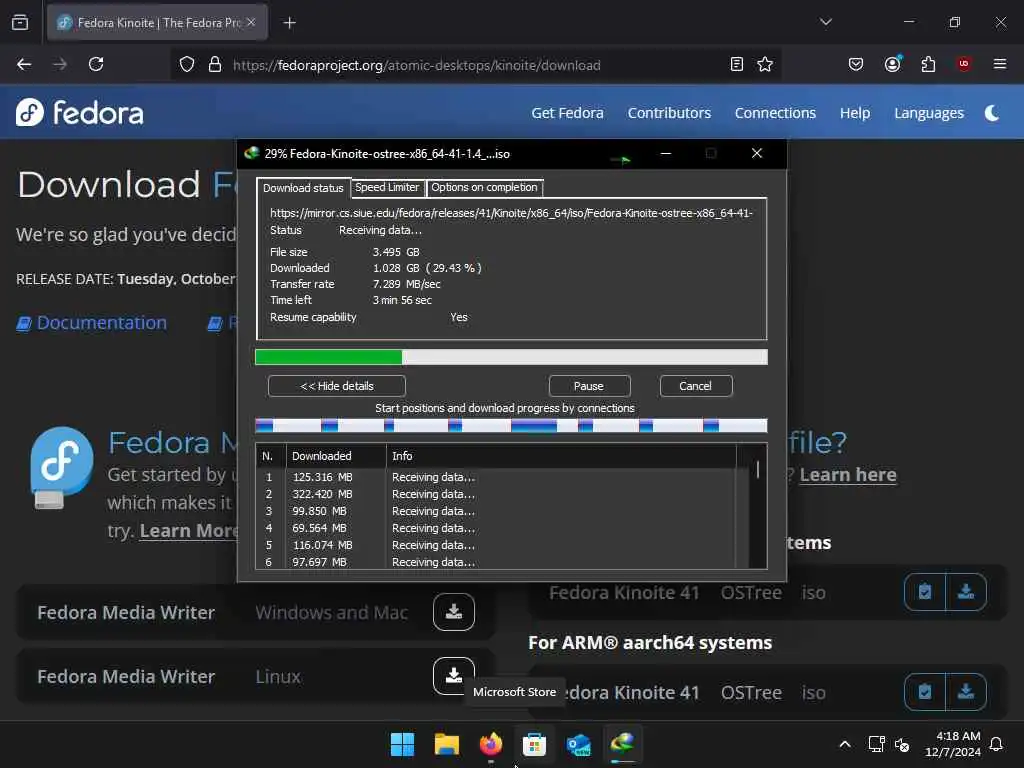Open network status tray icon
The width and height of the screenshot is (1024, 768).
876,744
